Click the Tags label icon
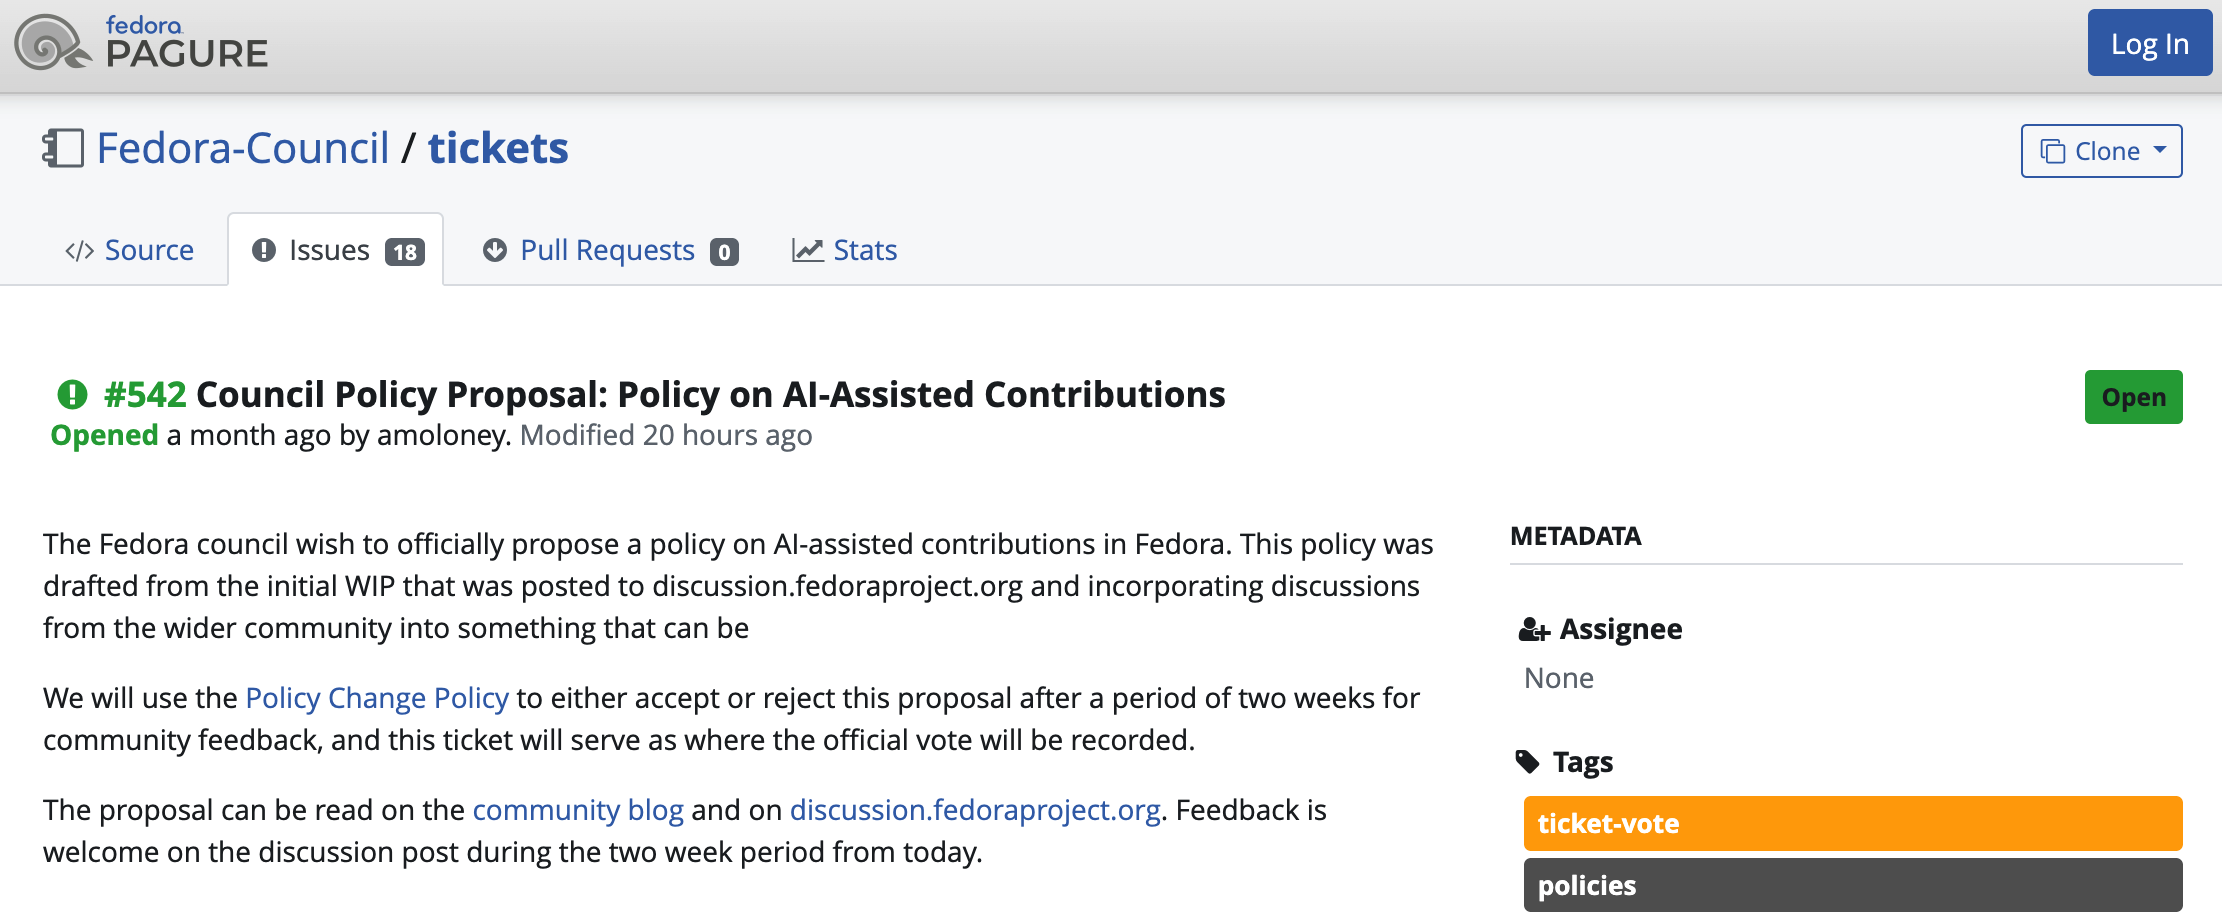The height and width of the screenshot is (924, 2222). tap(1528, 762)
